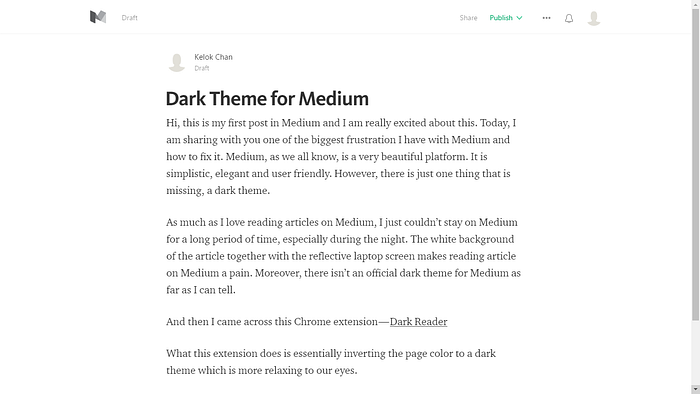Open the user profile avatar in header
Viewport: 700px width, 394px height.
pos(594,18)
